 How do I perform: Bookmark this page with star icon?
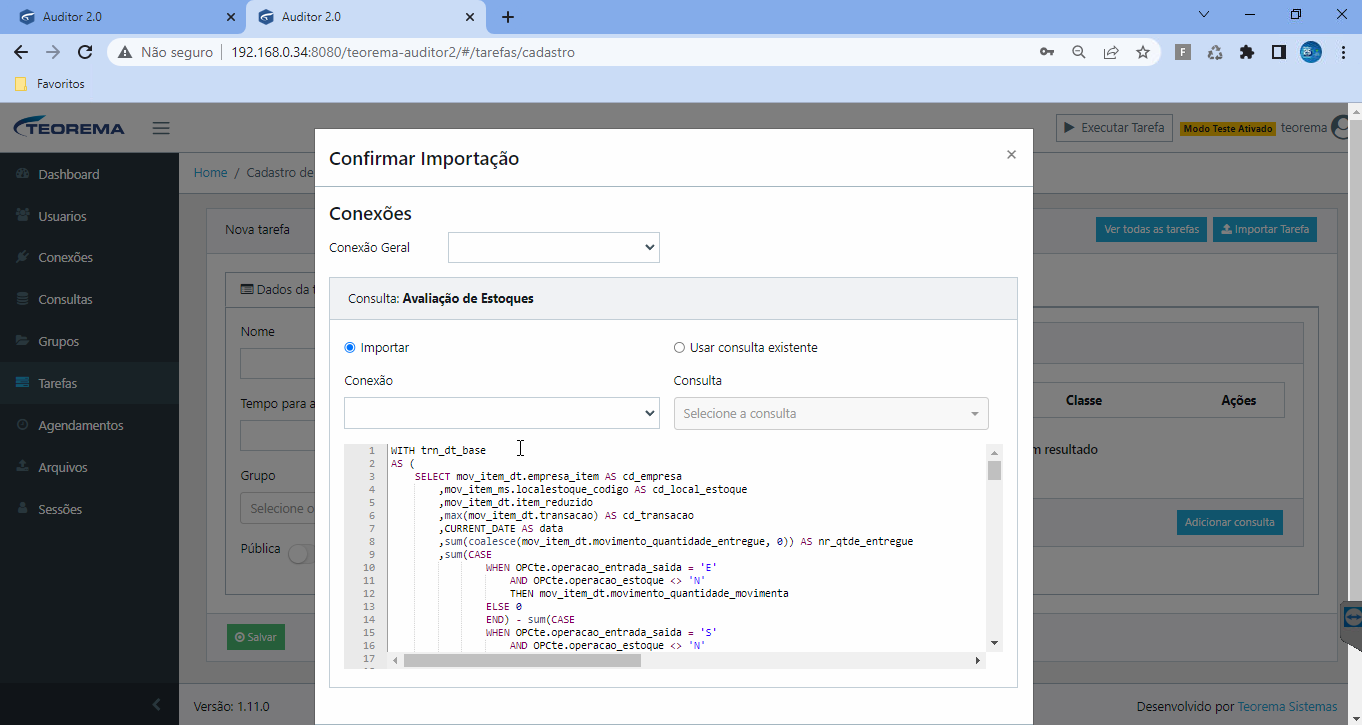(1143, 52)
